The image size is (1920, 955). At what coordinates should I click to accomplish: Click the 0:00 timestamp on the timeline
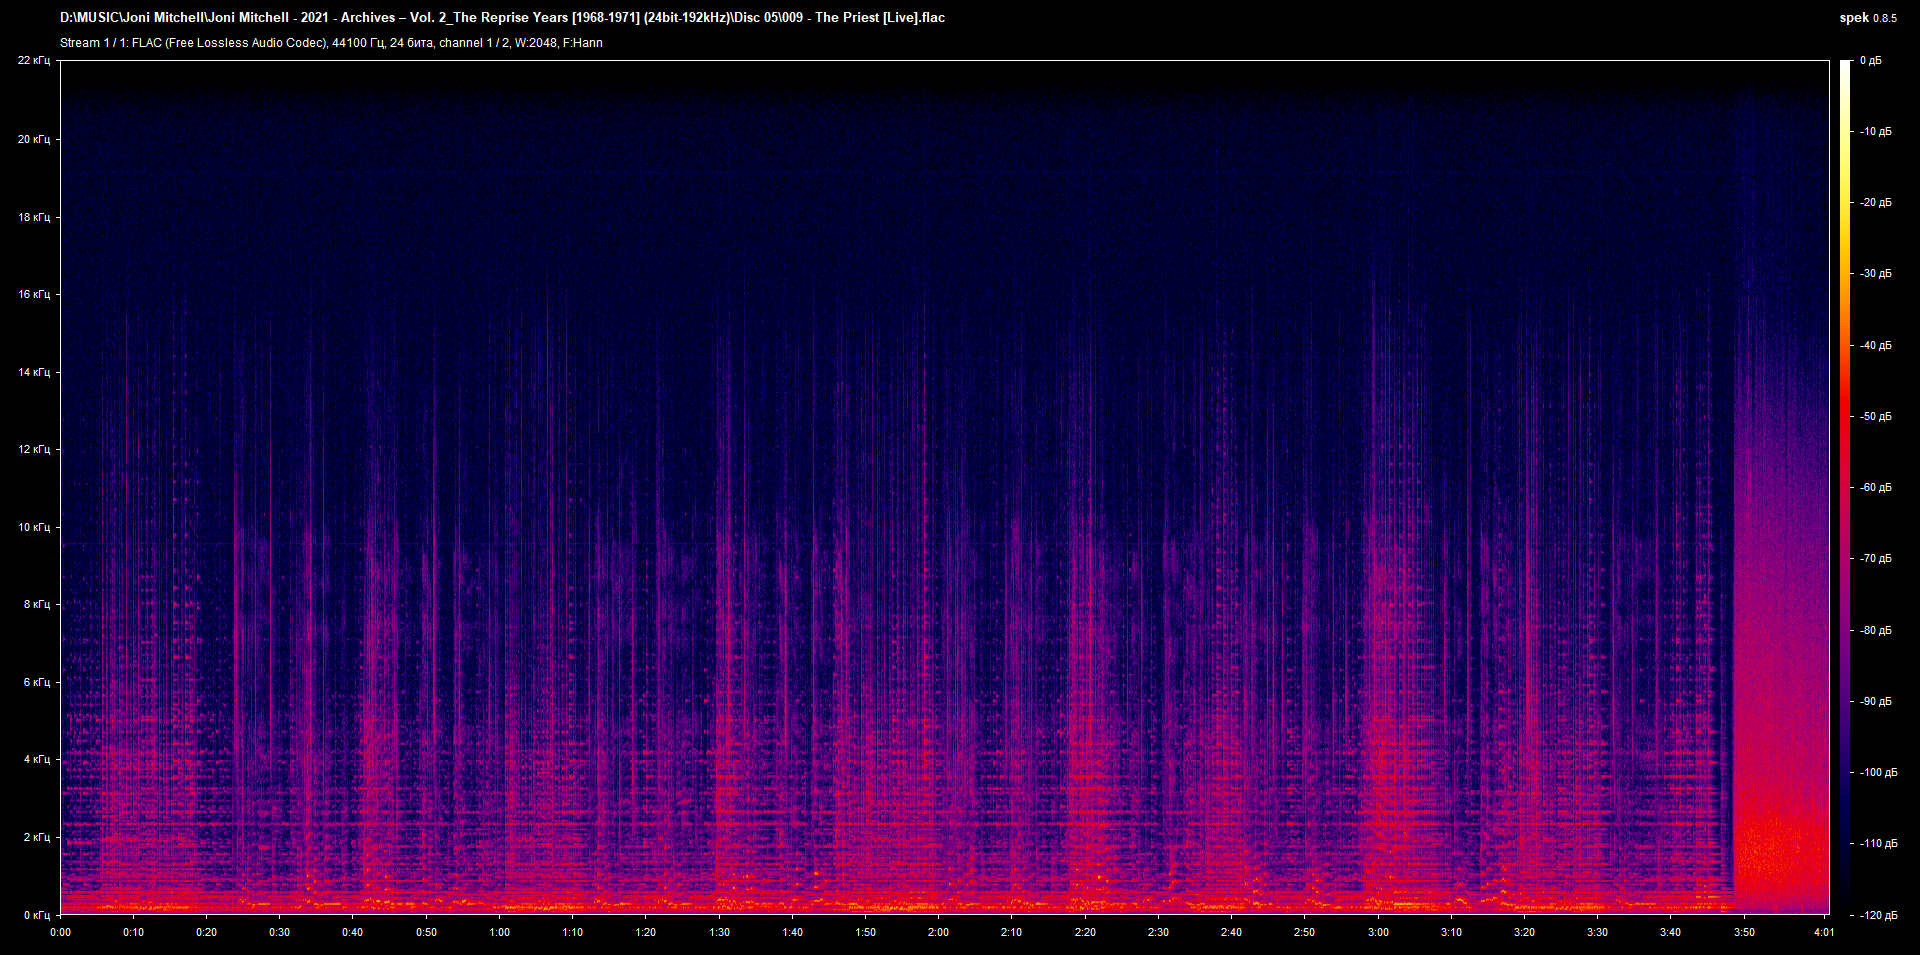(60, 931)
